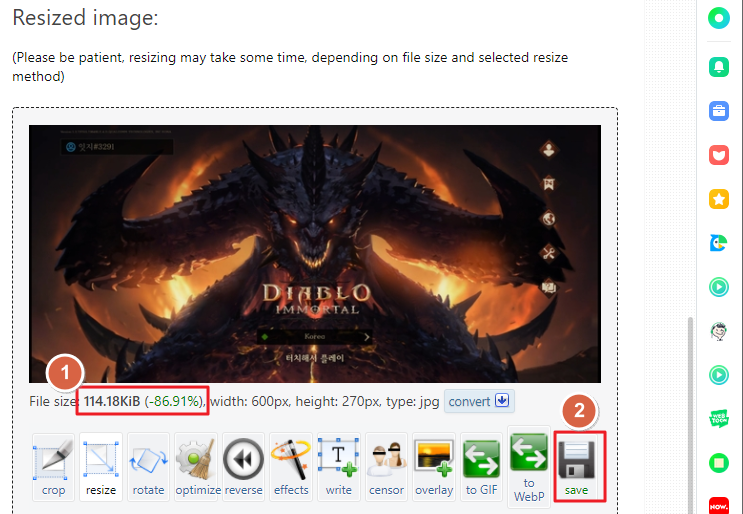Screen dimensions: 743x514
Task: Click the green (-86.91%) size reduction text
Action: (174, 402)
